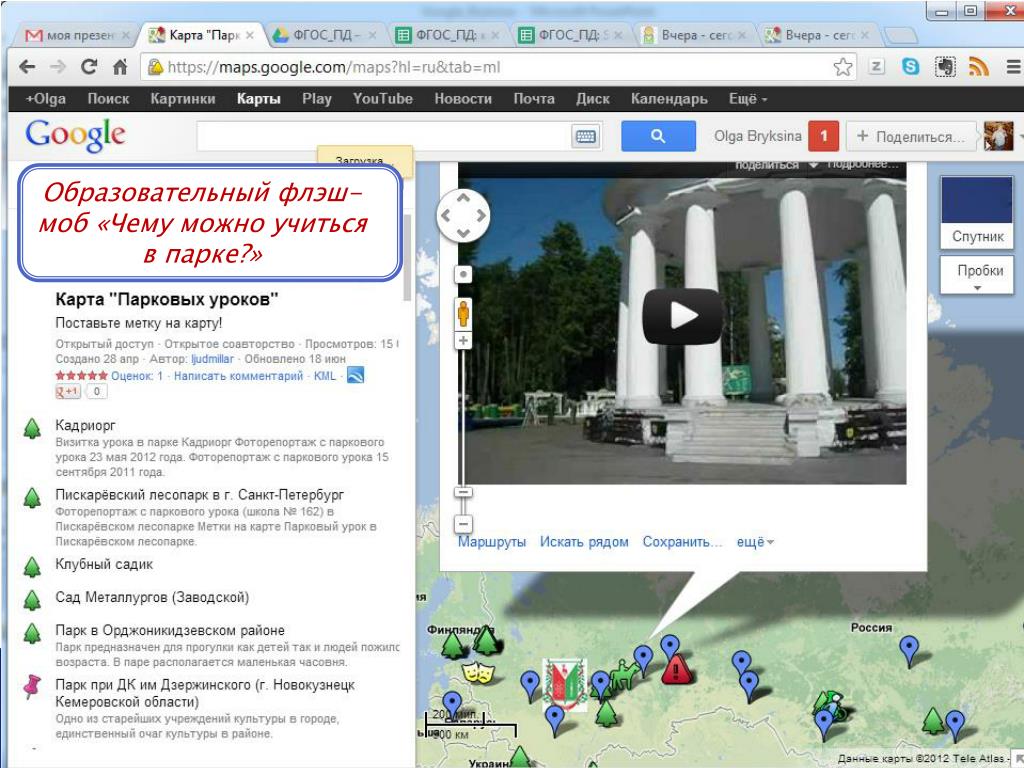The image size is (1024, 768).
Task: Switch the map to Спутник satellite view
Action: pos(976,212)
